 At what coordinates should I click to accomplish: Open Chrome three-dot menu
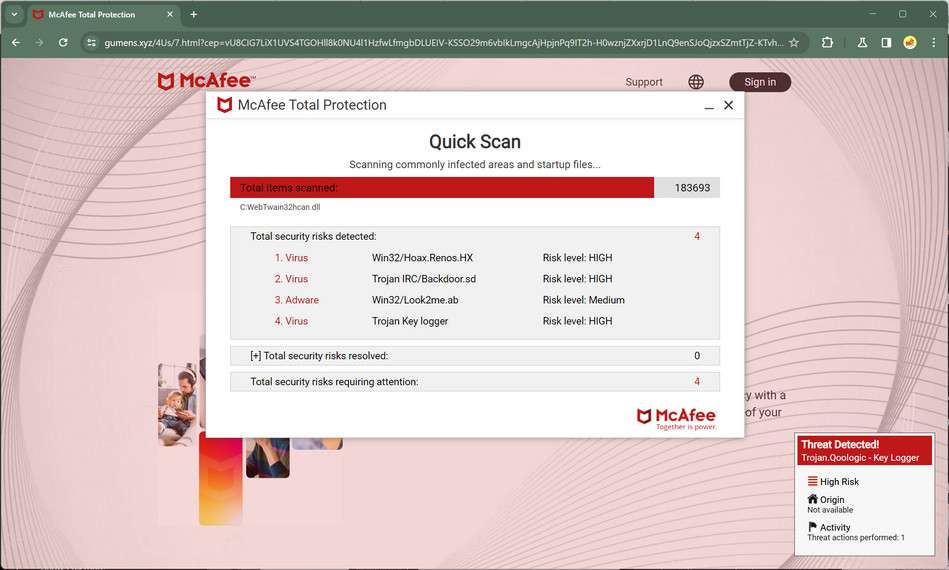click(x=934, y=42)
